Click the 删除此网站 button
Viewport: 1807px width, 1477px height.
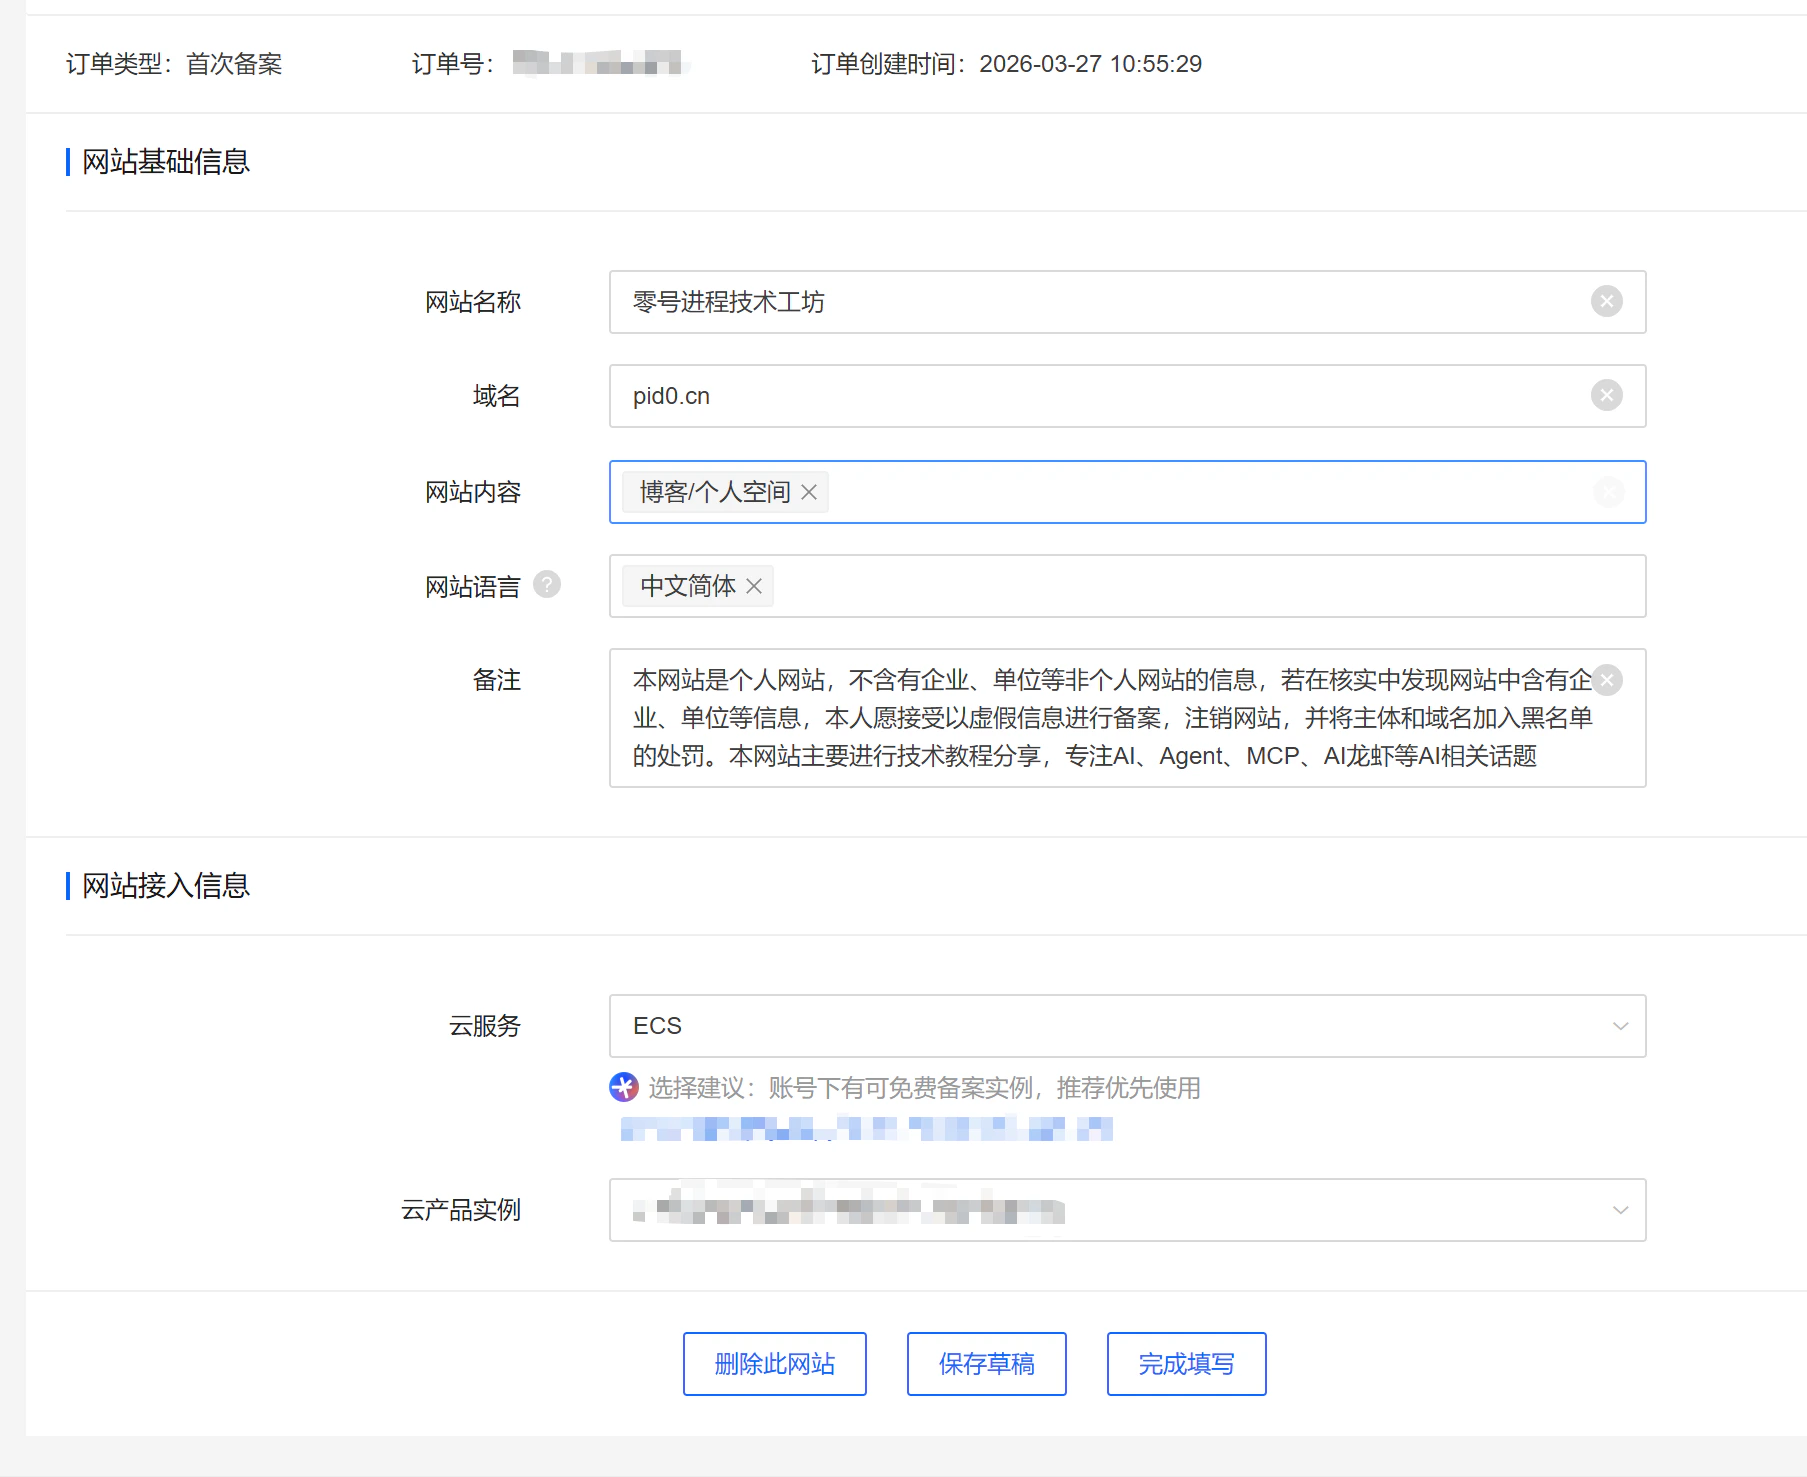[x=774, y=1363]
